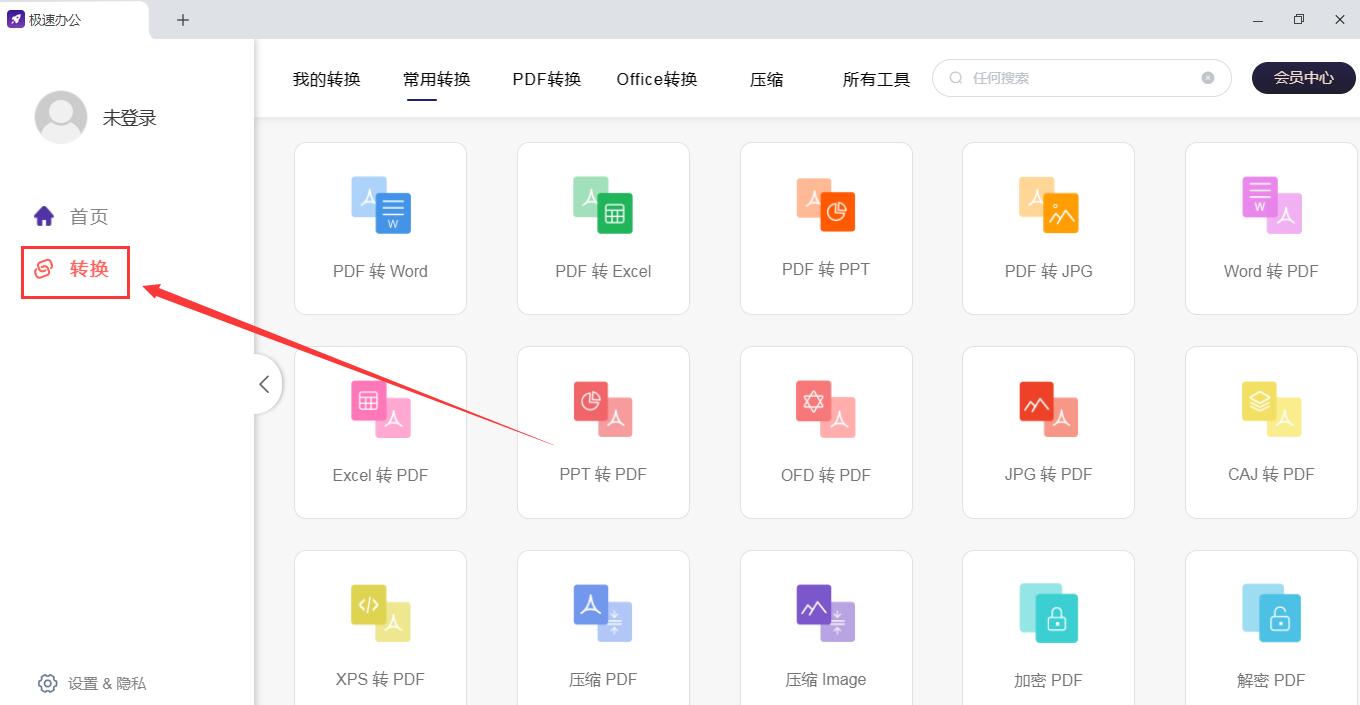This screenshot has height=705, width=1360.
Task: Click the 压缩 Image label
Action: coord(826,679)
